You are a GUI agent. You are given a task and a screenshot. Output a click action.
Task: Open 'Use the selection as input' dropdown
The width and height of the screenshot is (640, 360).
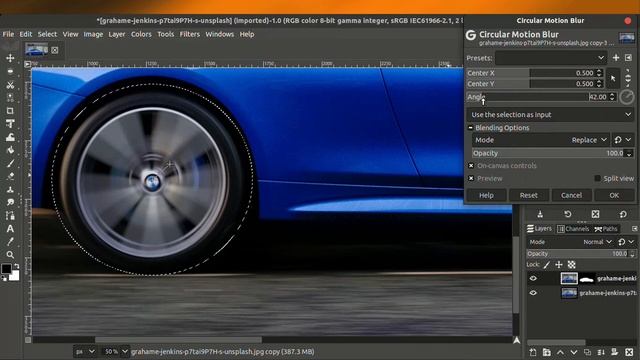551,115
